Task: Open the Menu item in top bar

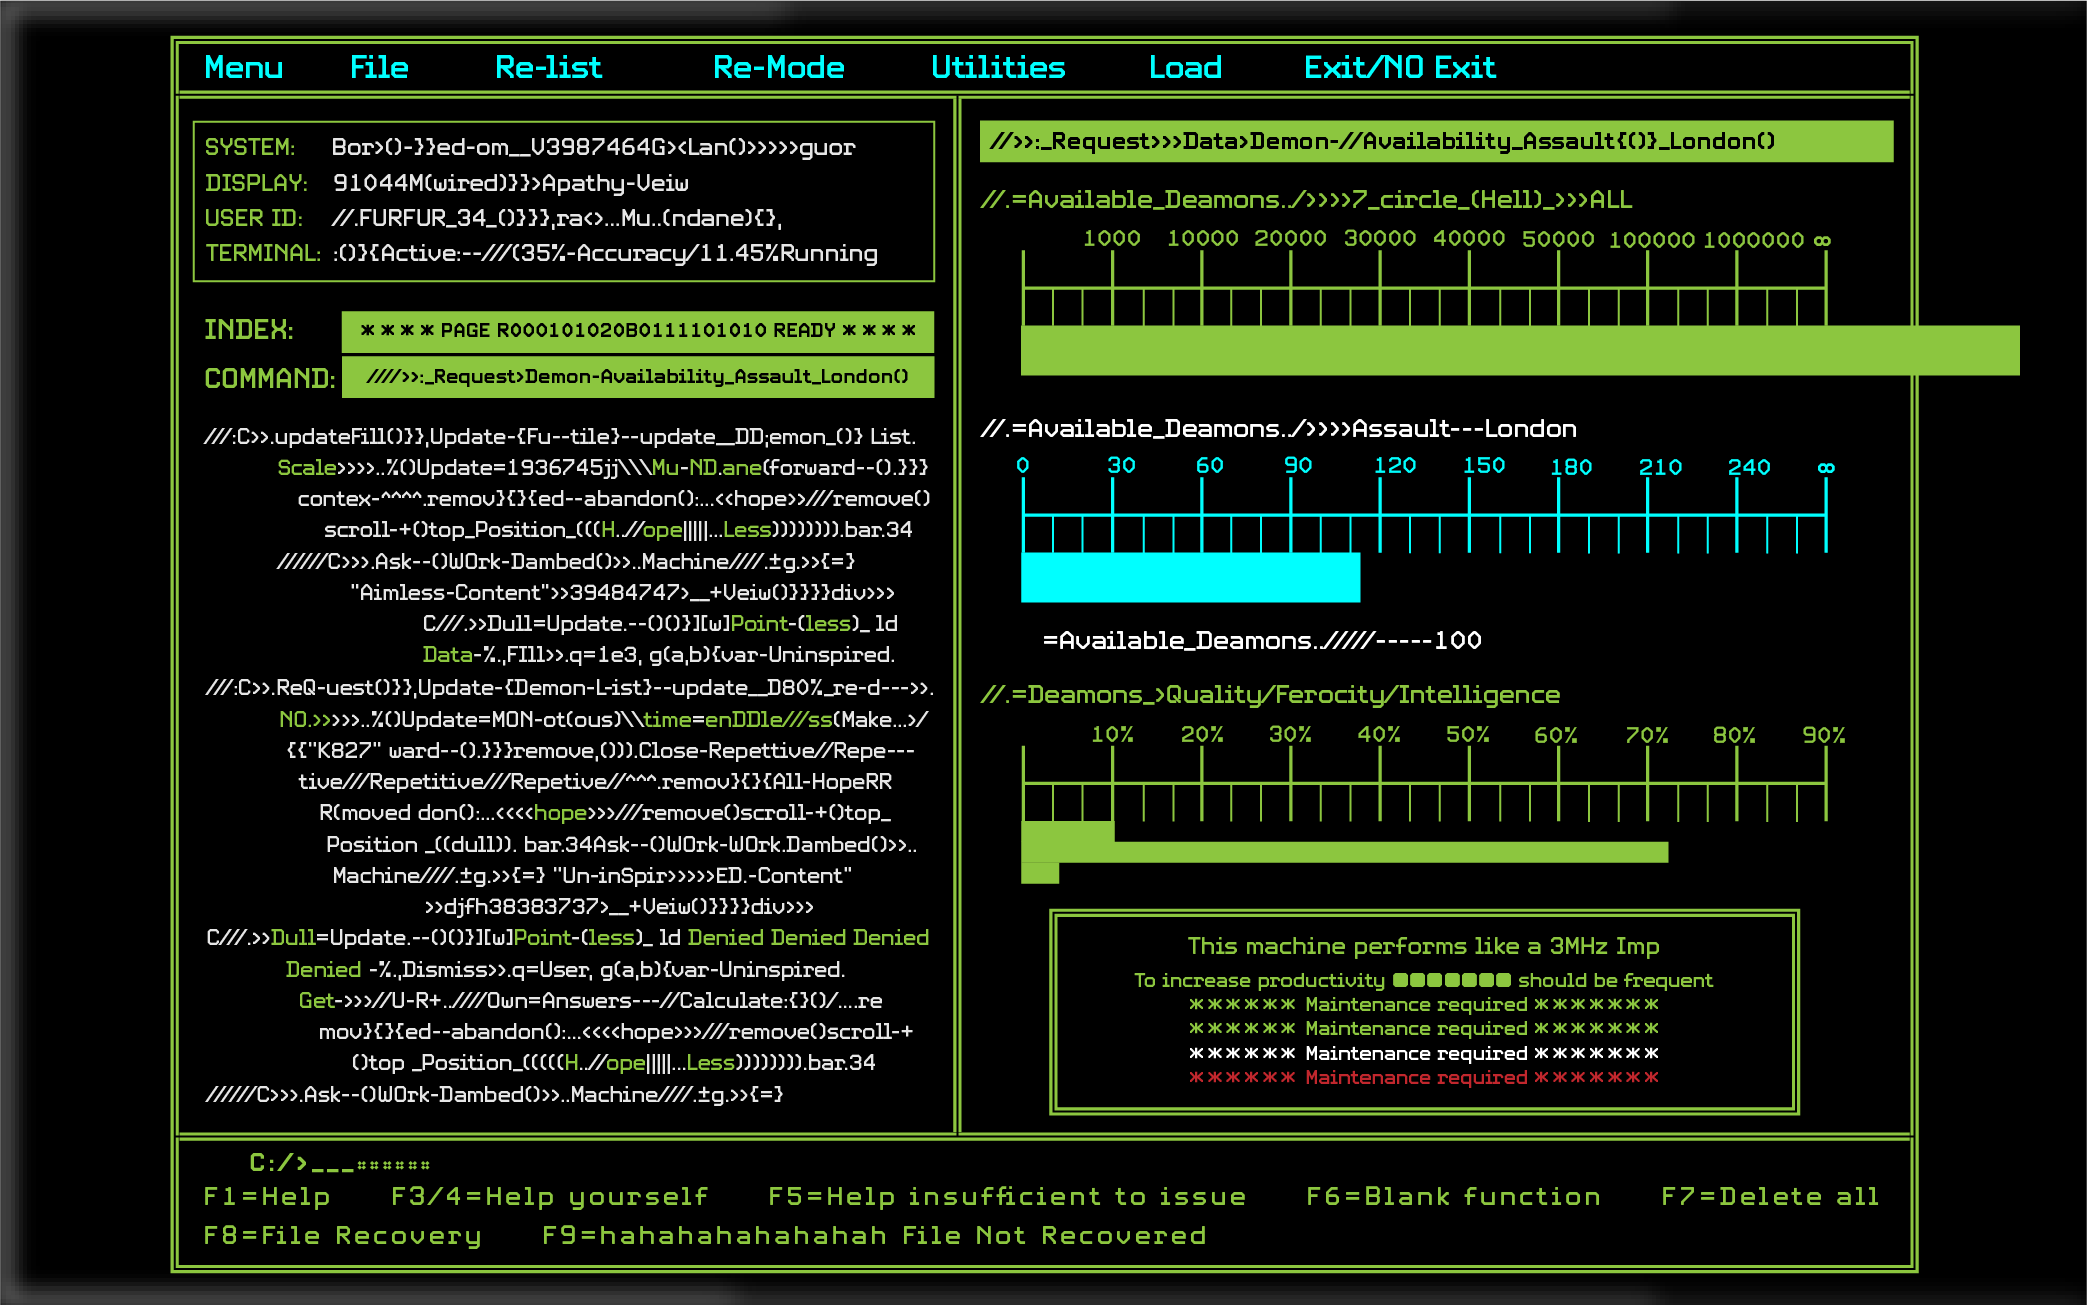Action: point(243,68)
